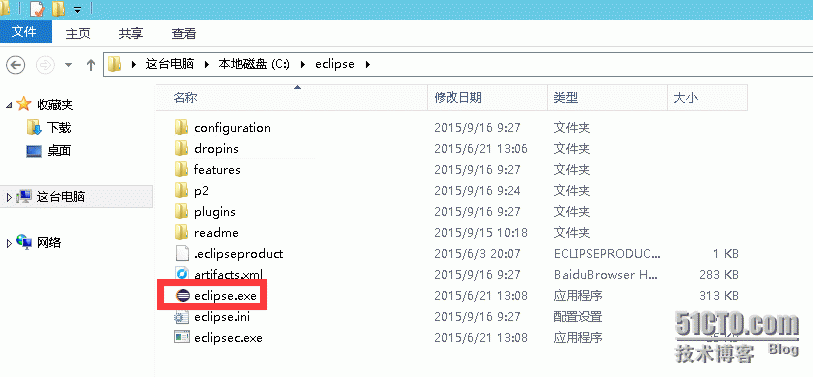This screenshot has width=813, height=377.
Task: Open recent locations dropdown arrow
Action: [x=68, y=65]
